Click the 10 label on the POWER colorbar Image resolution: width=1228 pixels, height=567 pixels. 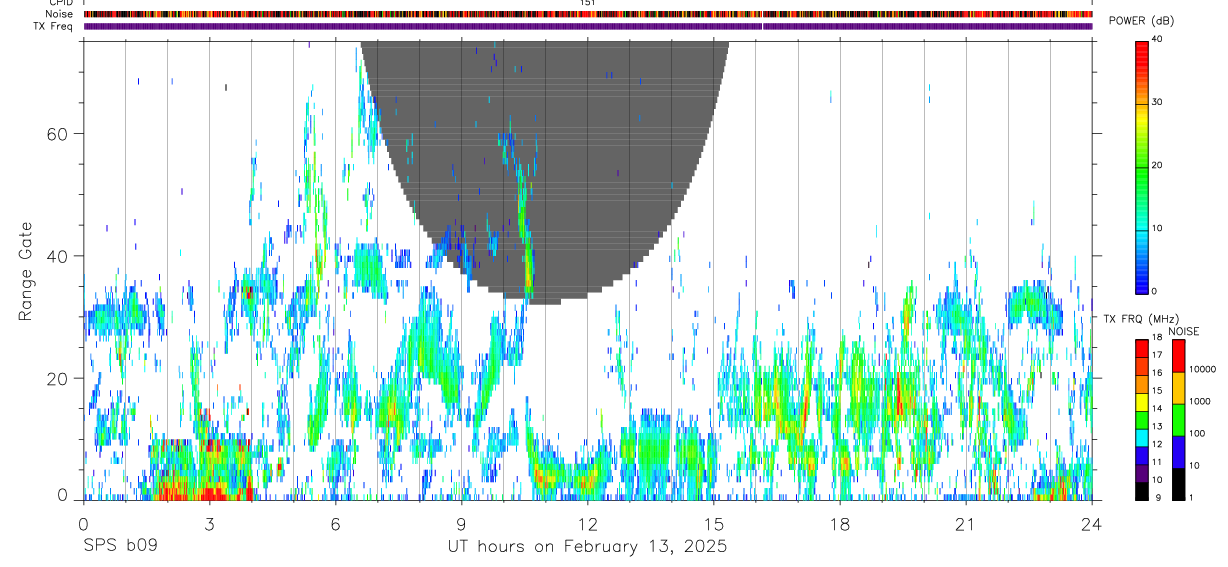pos(1157,229)
